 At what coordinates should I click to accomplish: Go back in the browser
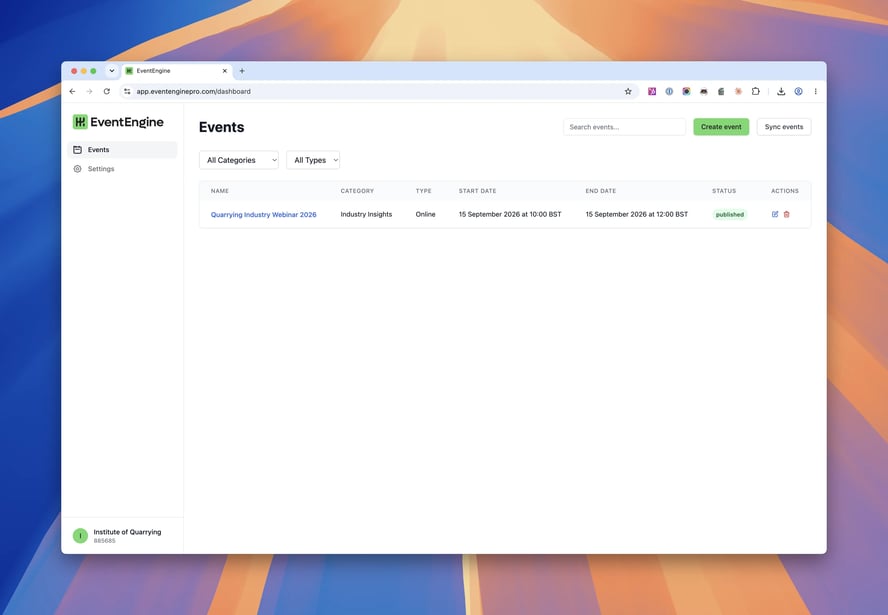tap(72, 91)
